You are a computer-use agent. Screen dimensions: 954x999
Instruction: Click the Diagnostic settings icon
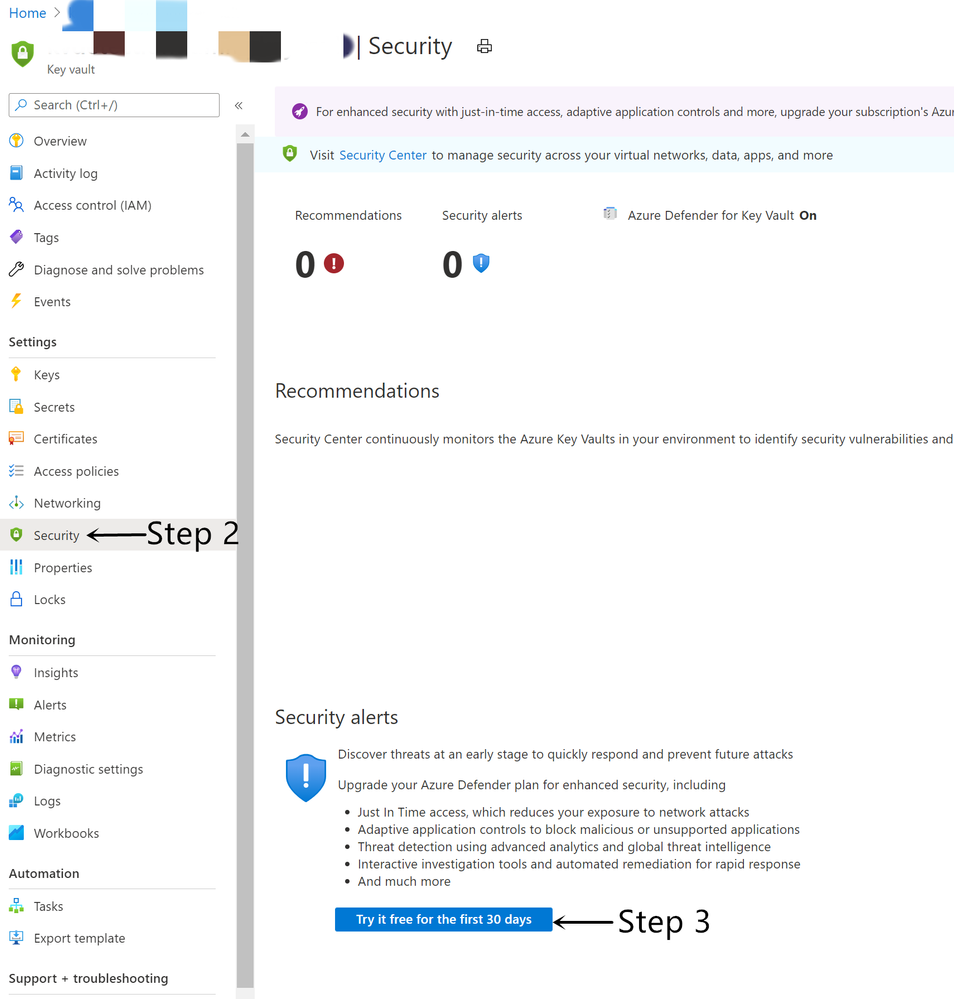coord(17,768)
